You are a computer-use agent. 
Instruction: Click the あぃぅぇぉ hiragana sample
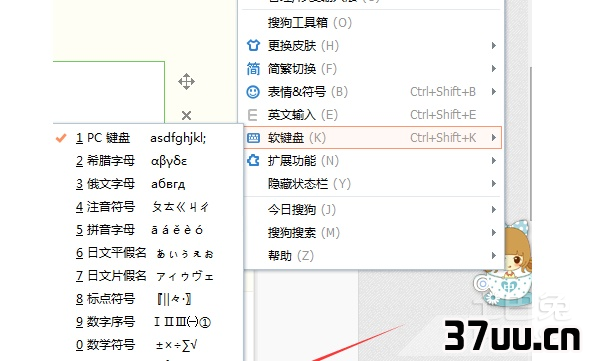pos(185,254)
